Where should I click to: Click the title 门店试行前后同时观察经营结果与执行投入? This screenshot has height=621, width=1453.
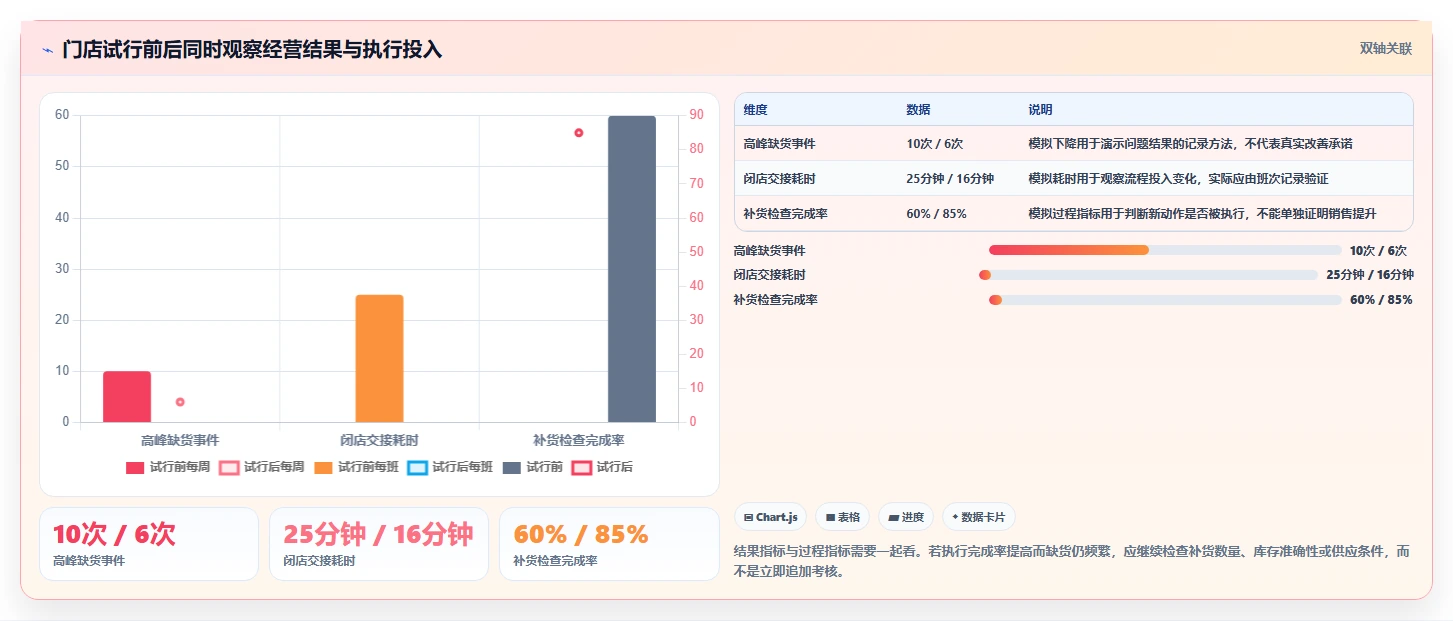click(252, 50)
